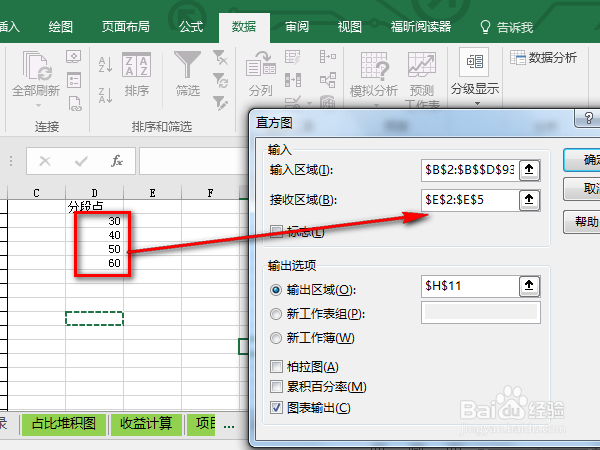Open the Advanced filter icon
Viewport: 600px width, 450px height.
[x=220, y=103]
